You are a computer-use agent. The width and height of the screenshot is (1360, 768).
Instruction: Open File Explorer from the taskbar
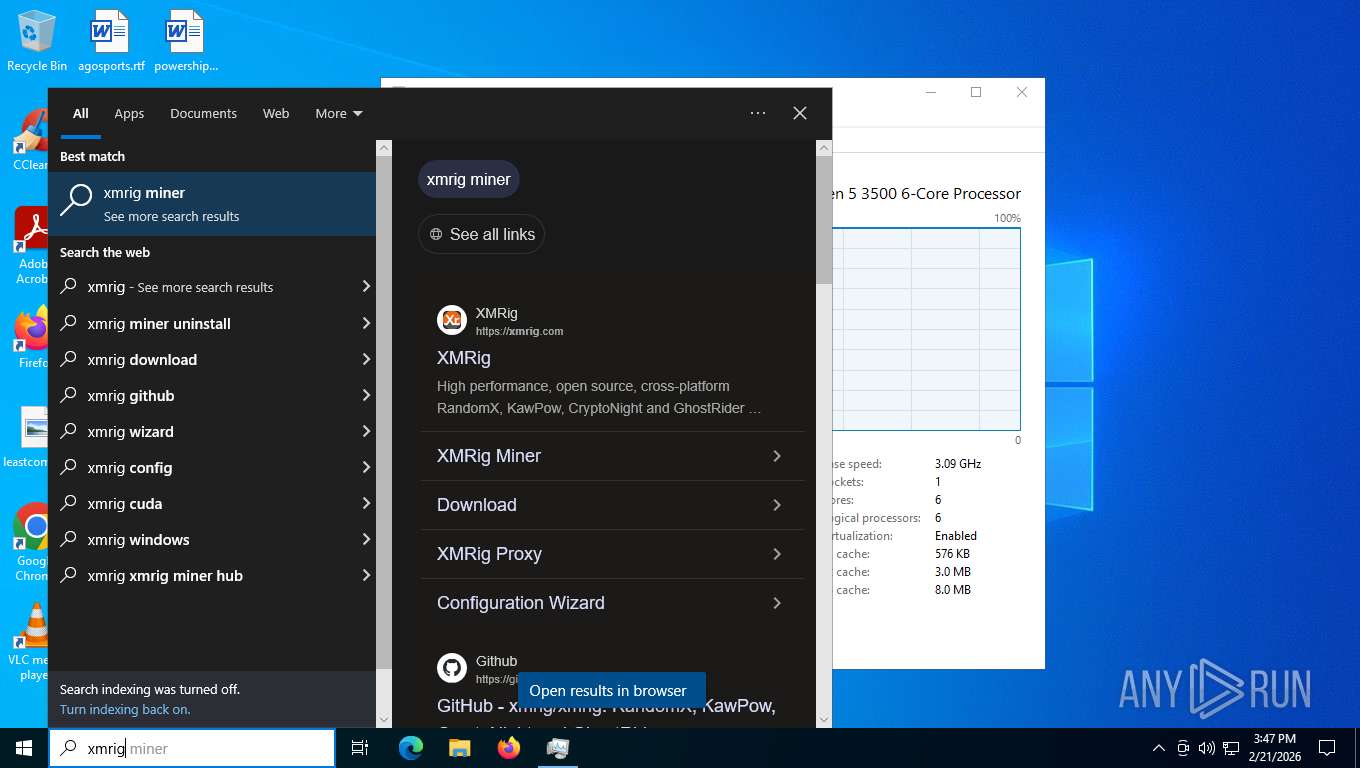coord(459,748)
